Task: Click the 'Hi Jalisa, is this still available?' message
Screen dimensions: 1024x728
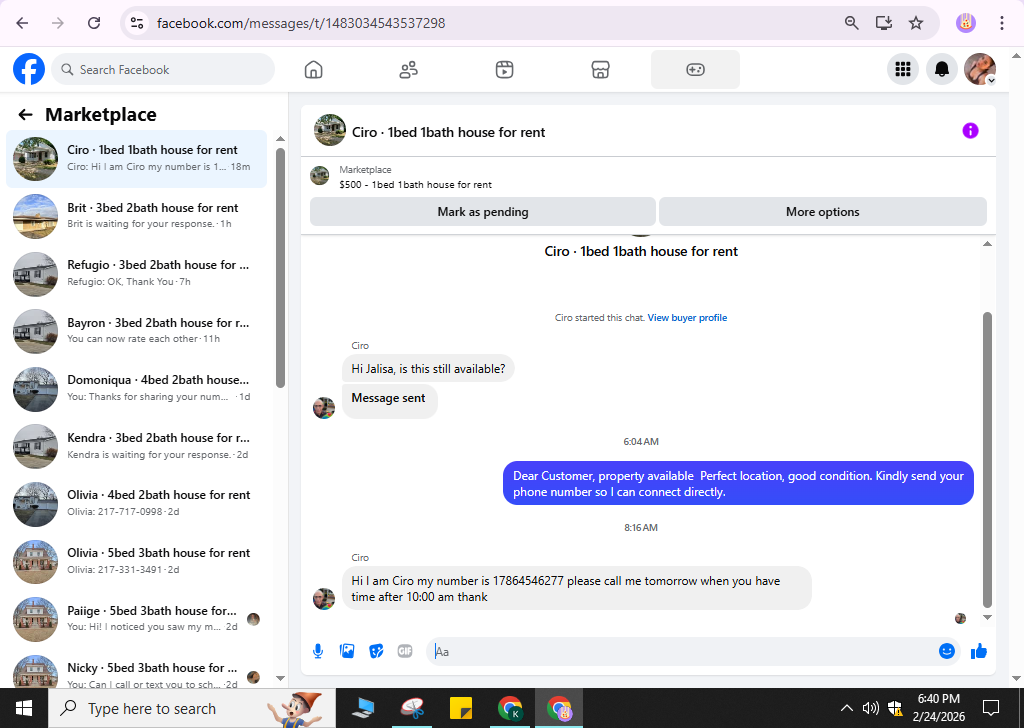Action: (x=428, y=369)
